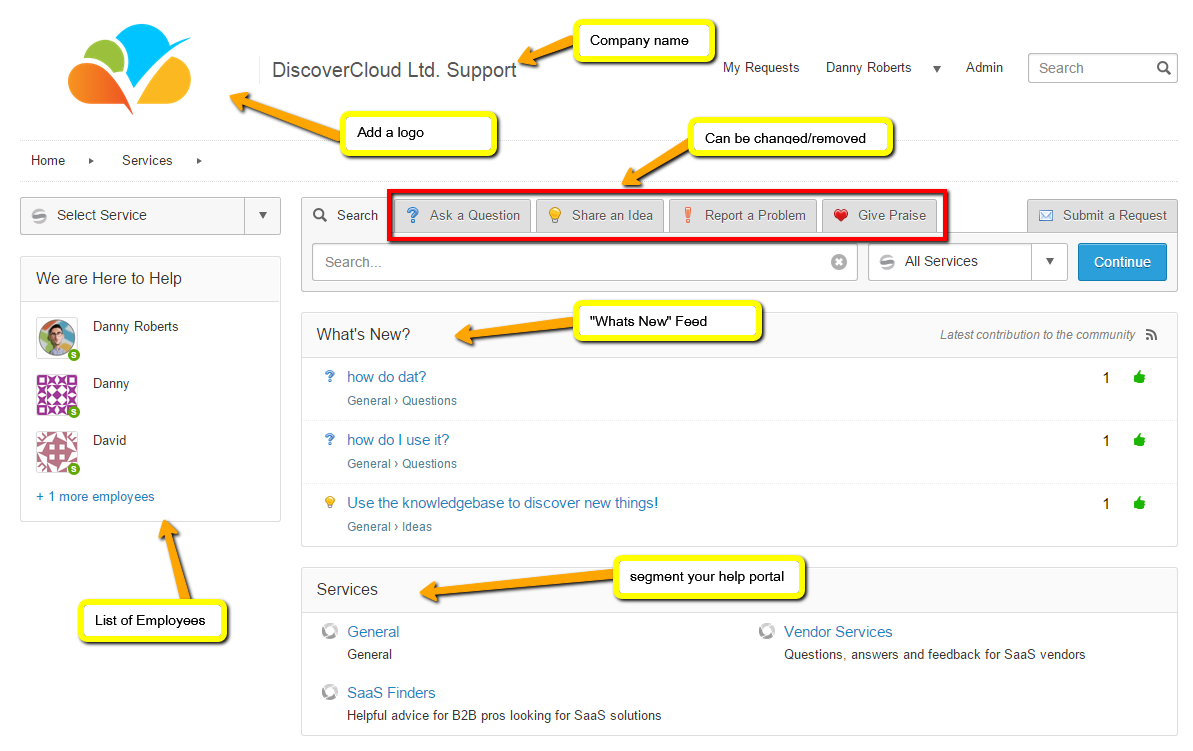Open the All Services dropdown
This screenshot has height=751, width=1193.
point(1049,262)
